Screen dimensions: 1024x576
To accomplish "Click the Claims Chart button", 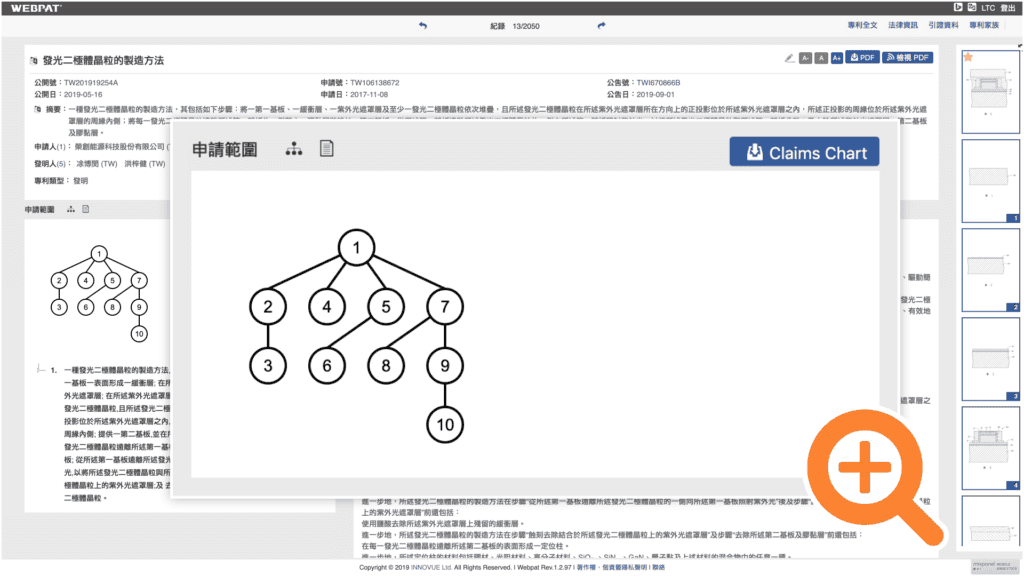I will pos(805,153).
